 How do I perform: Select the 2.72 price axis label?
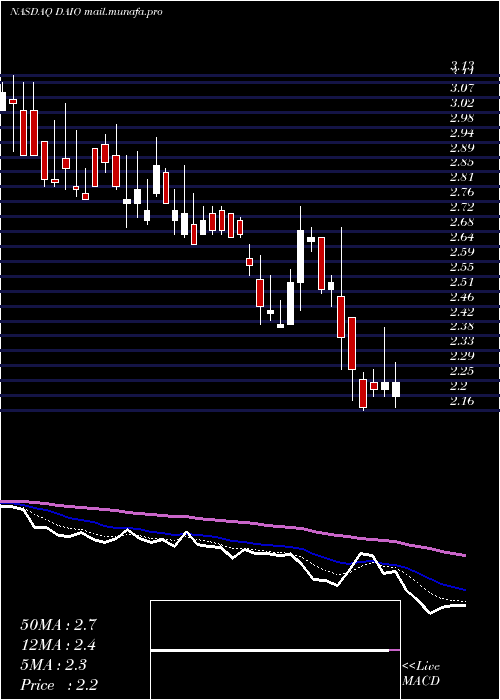tap(462, 207)
